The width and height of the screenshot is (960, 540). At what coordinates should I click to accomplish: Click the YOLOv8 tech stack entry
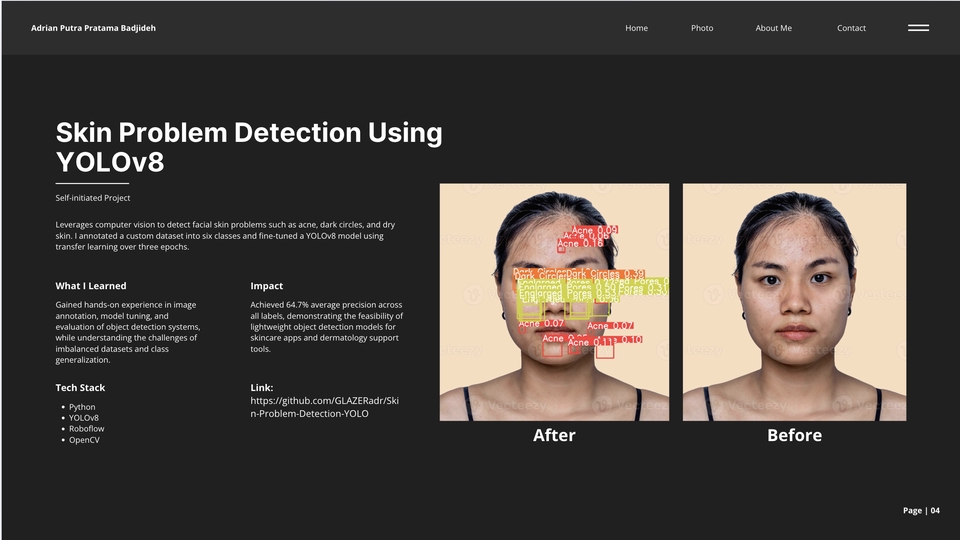click(x=84, y=418)
